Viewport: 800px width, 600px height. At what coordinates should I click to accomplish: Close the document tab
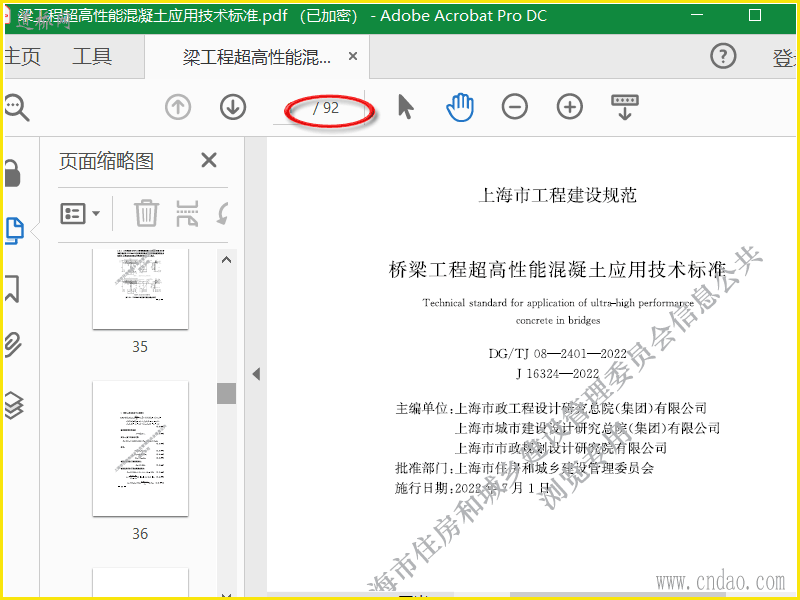(353, 56)
